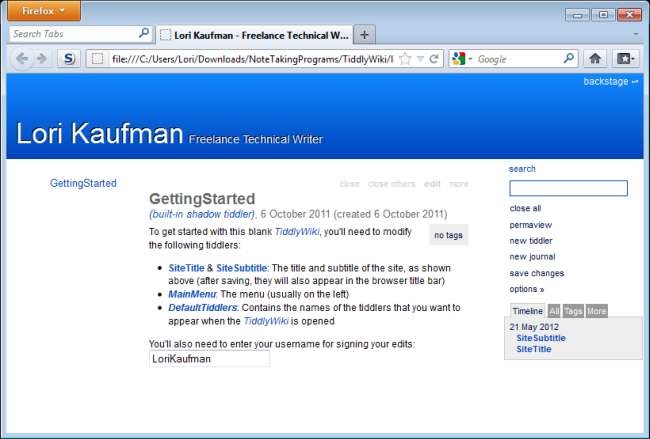
Task: Click the Search Tabs magnifier icon
Action: pyautogui.click(x=143, y=33)
